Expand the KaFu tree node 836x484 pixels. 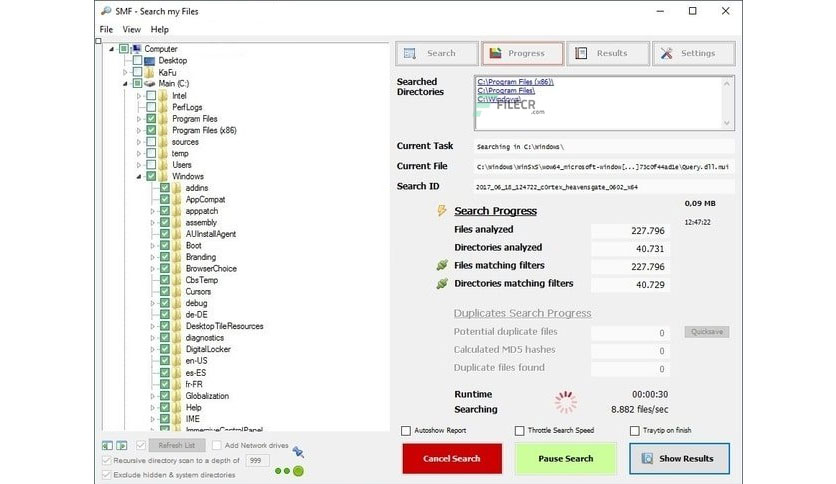[125, 72]
